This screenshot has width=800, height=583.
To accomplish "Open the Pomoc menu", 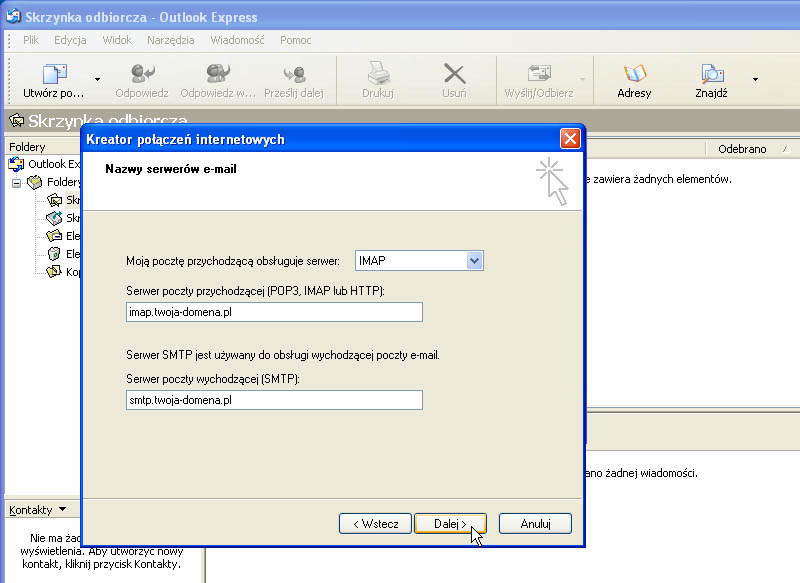I will coord(295,40).
